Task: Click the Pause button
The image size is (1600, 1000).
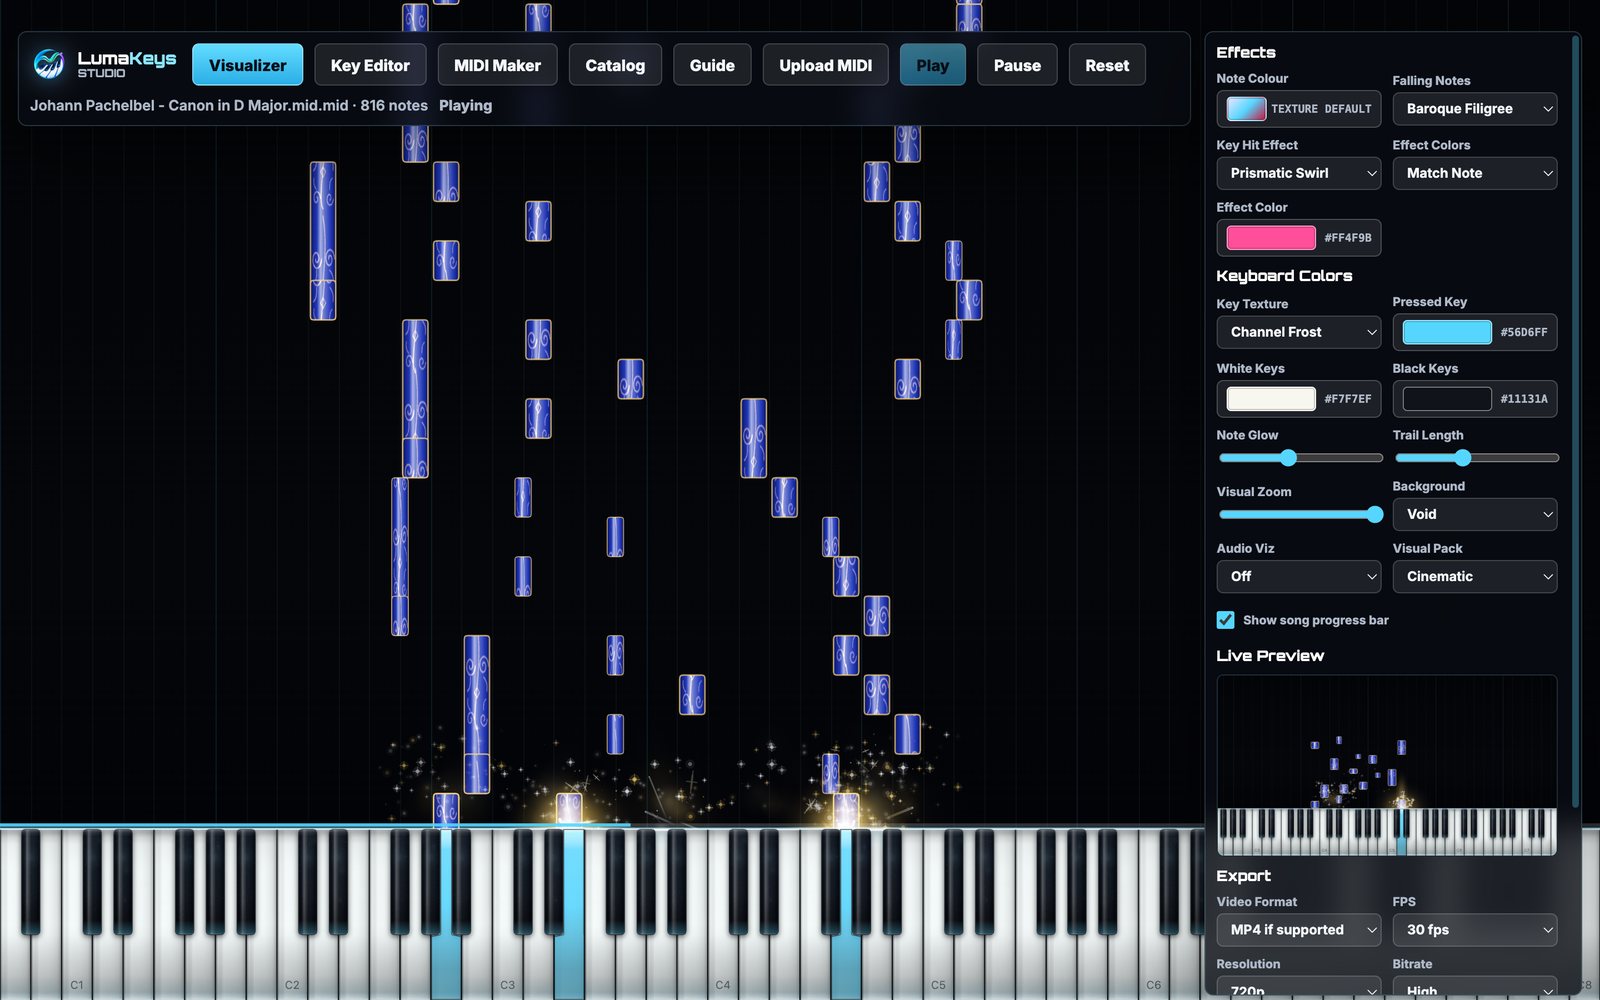Action: coord(1017,65)
